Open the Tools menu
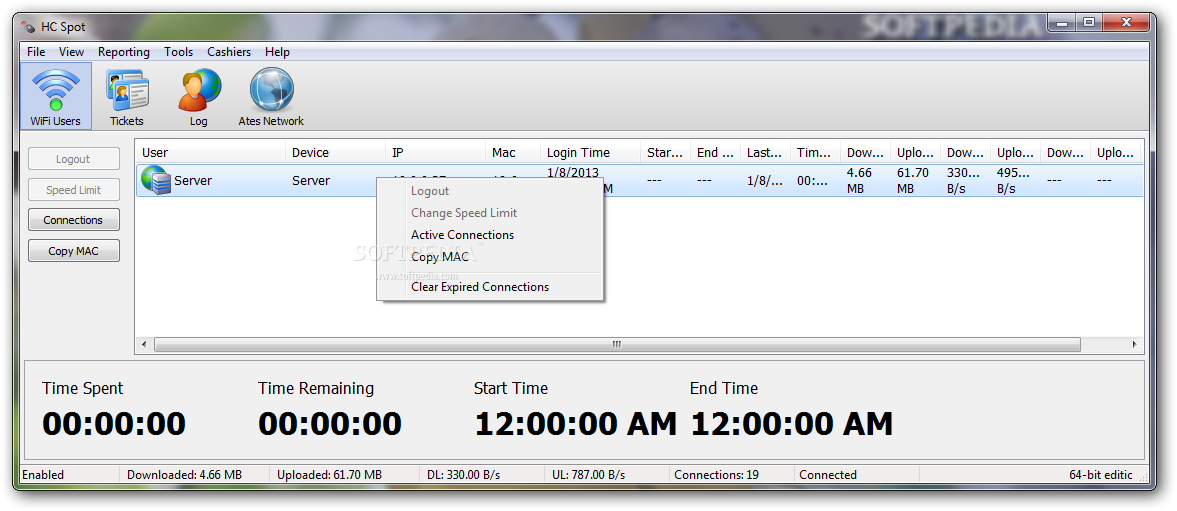Image resolution: width=1177 pixels, height=511 pixels. tap(179, 52)
